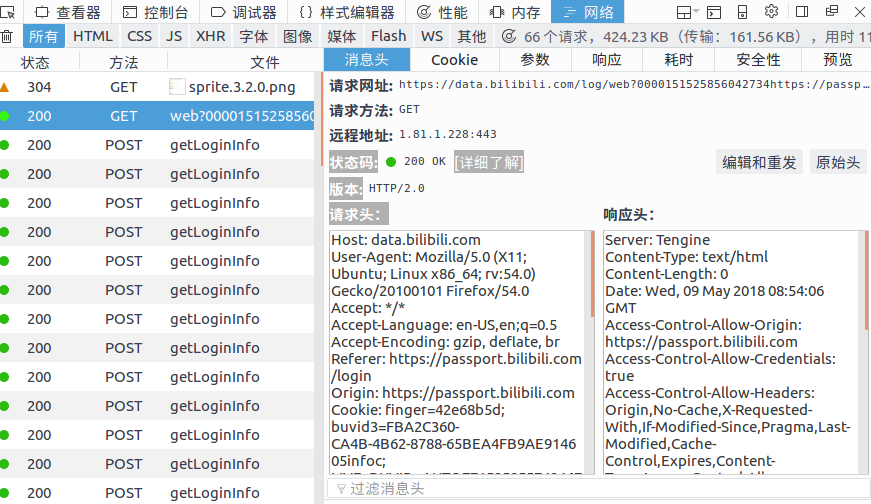Sort by the 方法 column header
The width and height of the screenshot is (871, 504).
point(123,62)
